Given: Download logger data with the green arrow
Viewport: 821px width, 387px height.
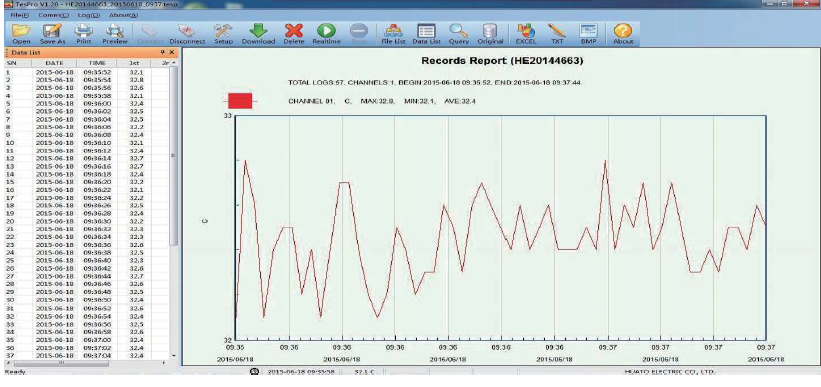Looking at the screenshot, I should pos(258,34).
